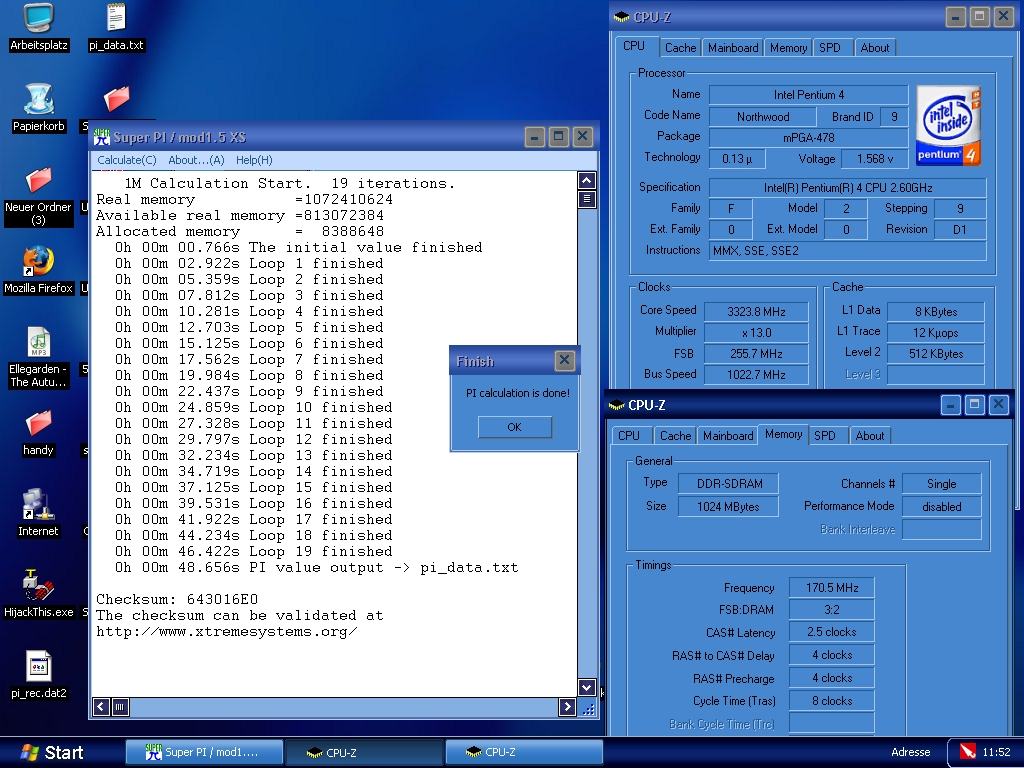Switch to Memory tab in top CPU-Z window

(x=788, y=48)
